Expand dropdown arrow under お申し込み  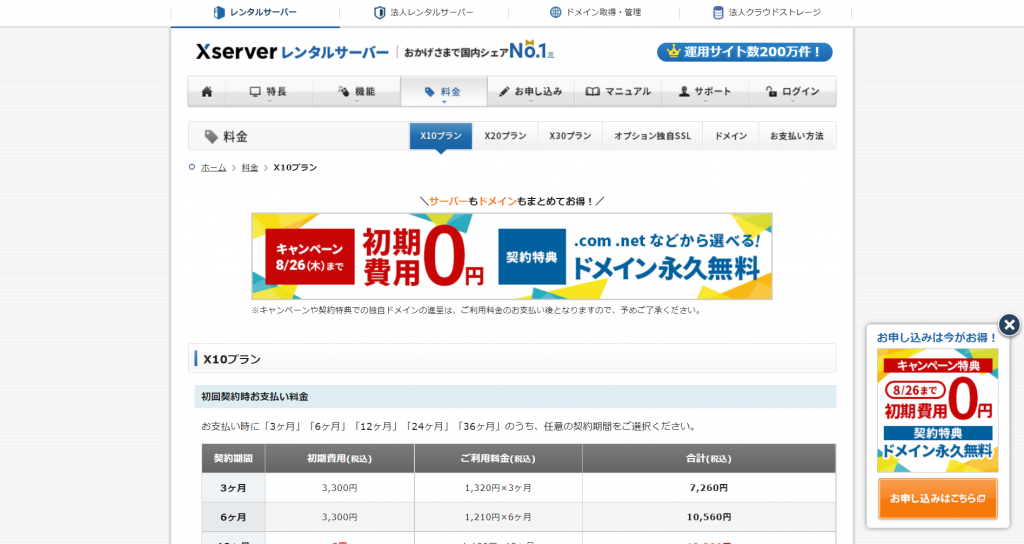[x=531, y=101]
